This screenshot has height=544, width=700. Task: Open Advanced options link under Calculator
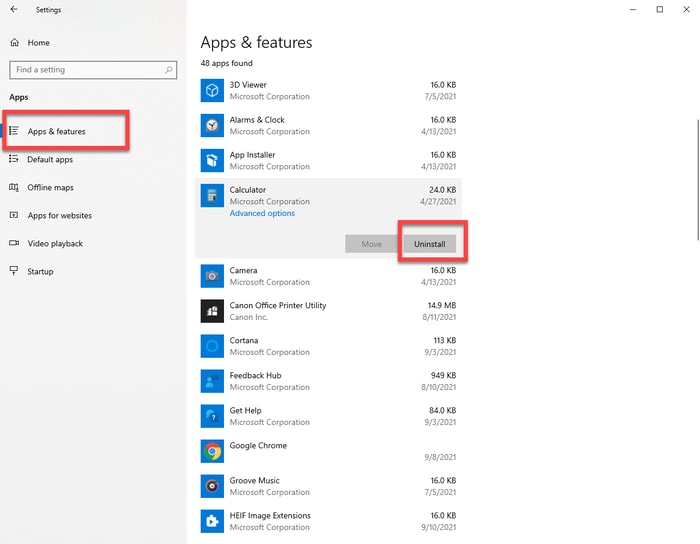point(262,213)
